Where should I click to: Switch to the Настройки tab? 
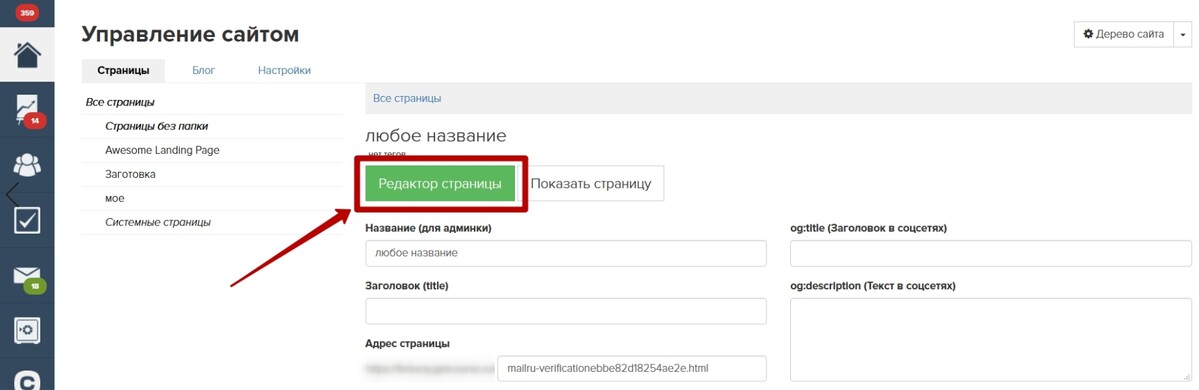(x=284, y=70)
